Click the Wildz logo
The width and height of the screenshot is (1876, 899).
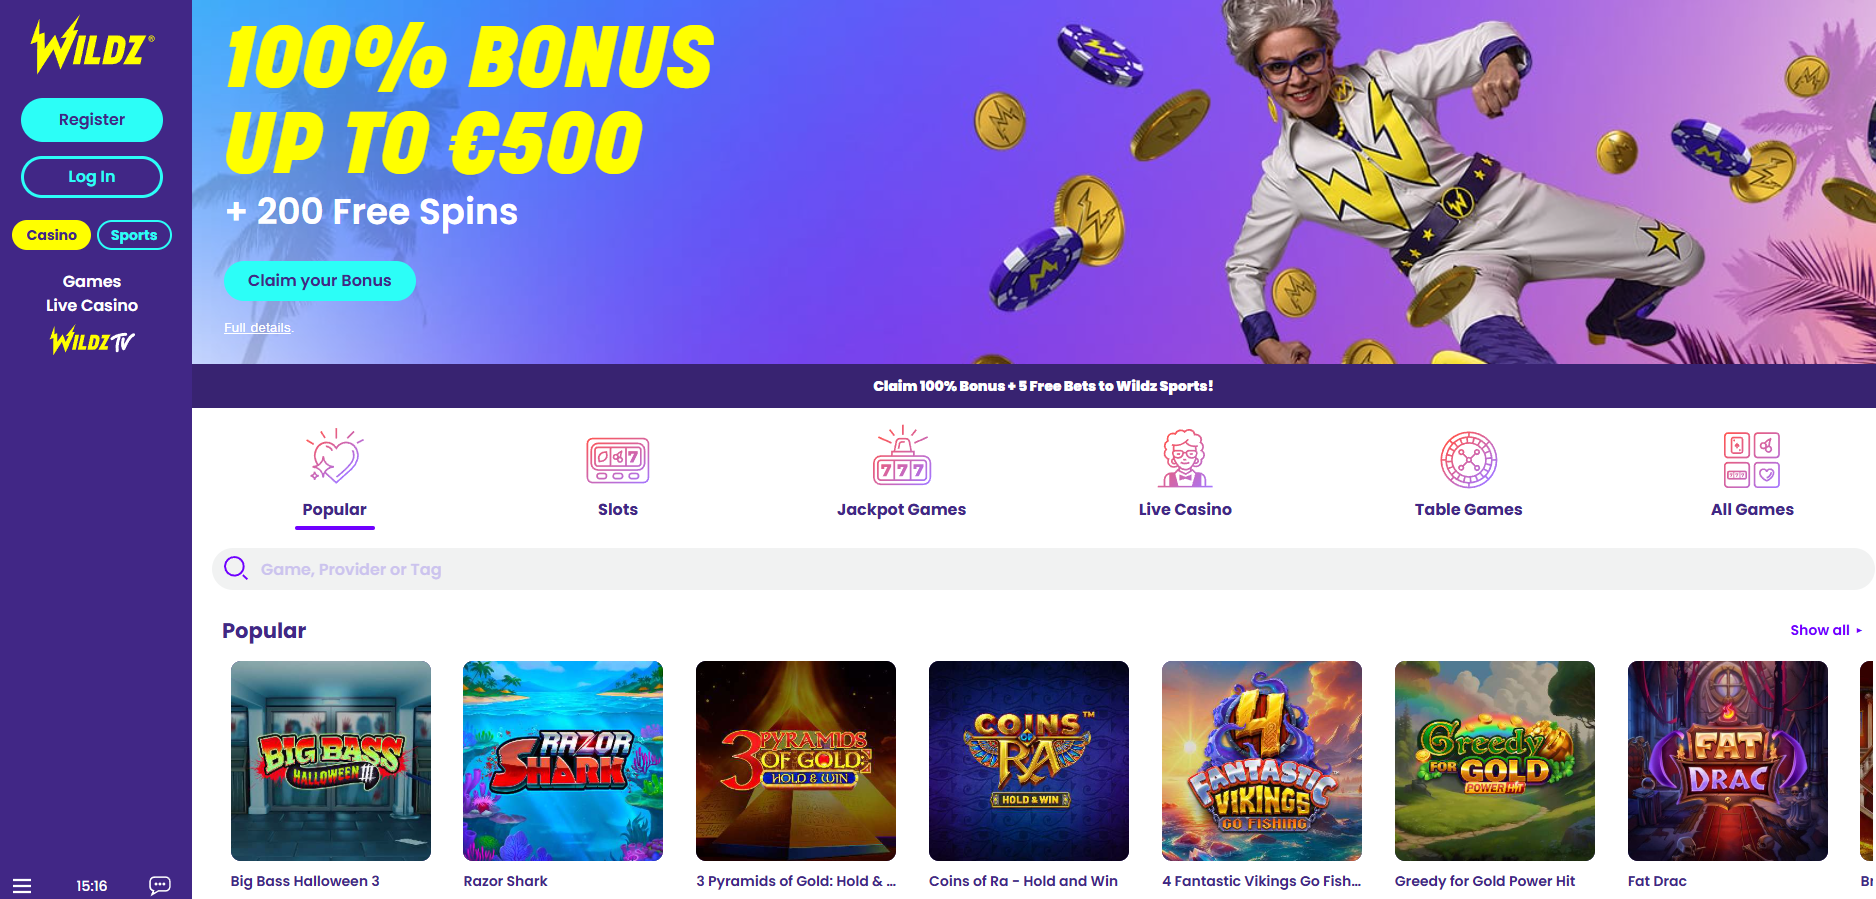92,46
